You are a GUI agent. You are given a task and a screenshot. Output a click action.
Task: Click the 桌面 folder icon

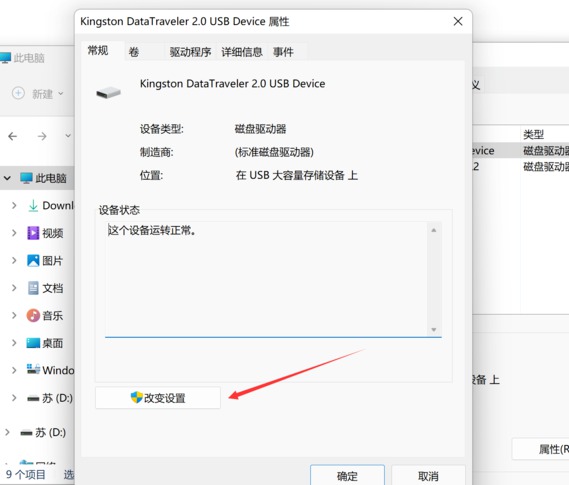[x=33, y=343]
